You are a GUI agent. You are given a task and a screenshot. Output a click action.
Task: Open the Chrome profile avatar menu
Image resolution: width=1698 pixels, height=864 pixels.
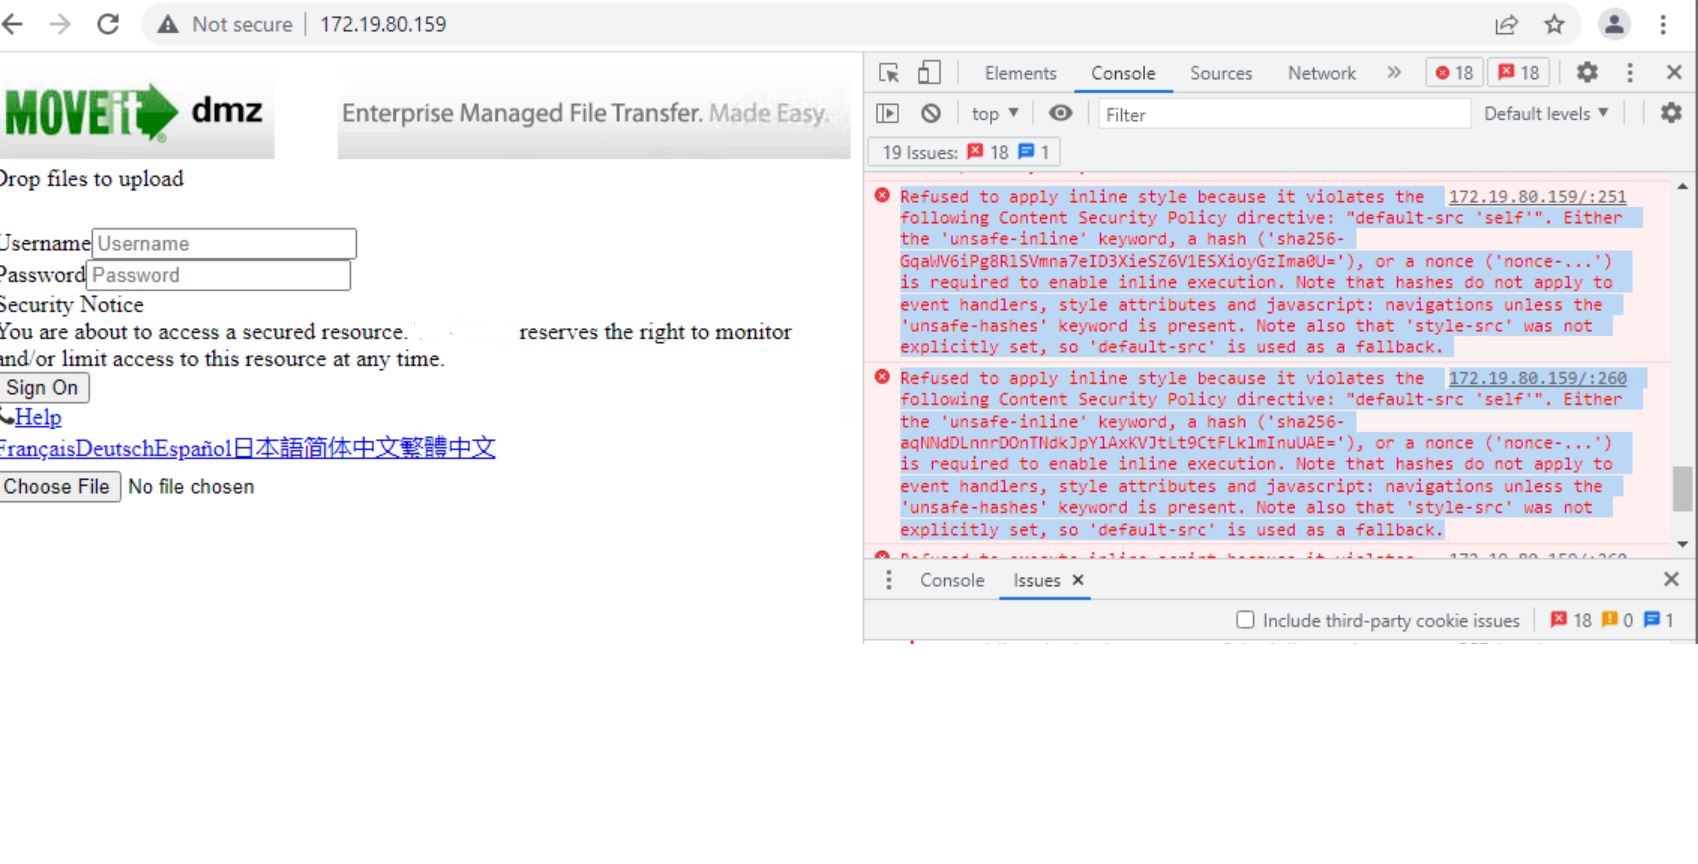click(1614, 24)
